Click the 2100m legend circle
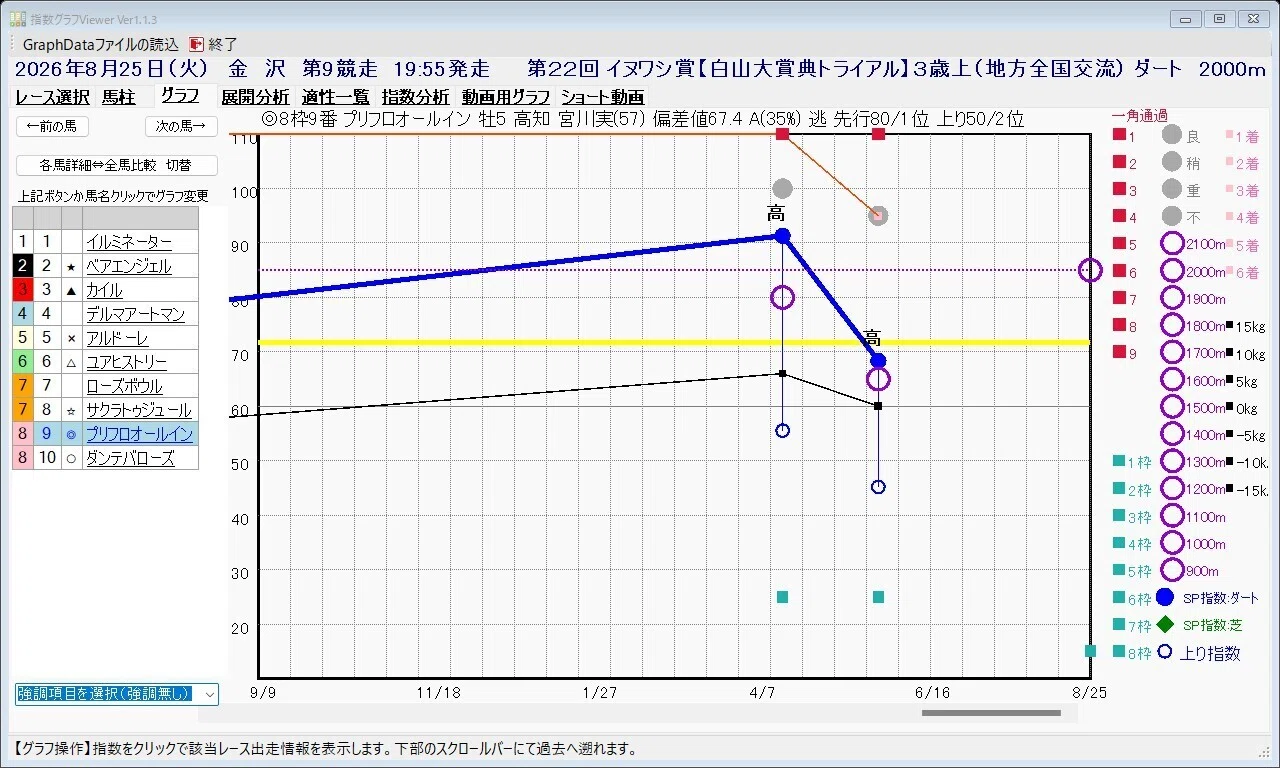 coord(1172,244)
